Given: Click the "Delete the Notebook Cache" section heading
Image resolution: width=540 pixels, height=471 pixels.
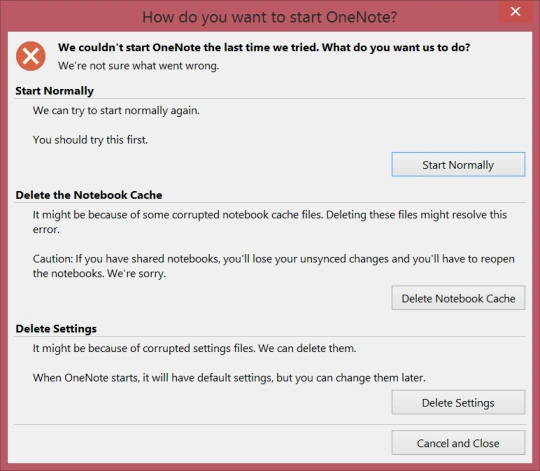Looking at the screenshot, I should (x=89, y=195).
